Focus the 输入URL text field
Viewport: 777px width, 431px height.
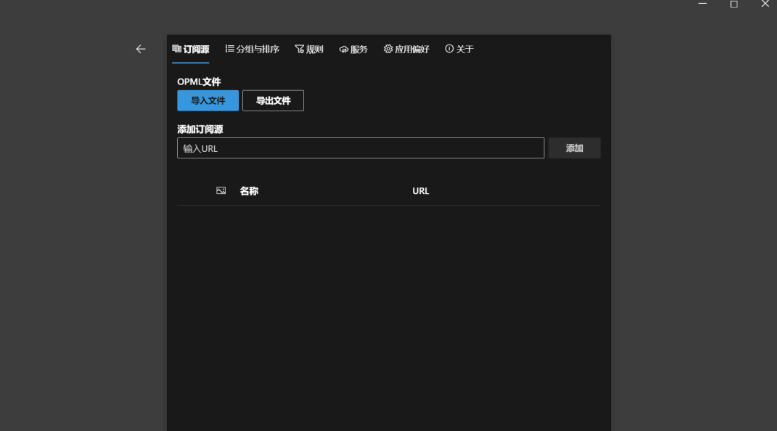360,148
